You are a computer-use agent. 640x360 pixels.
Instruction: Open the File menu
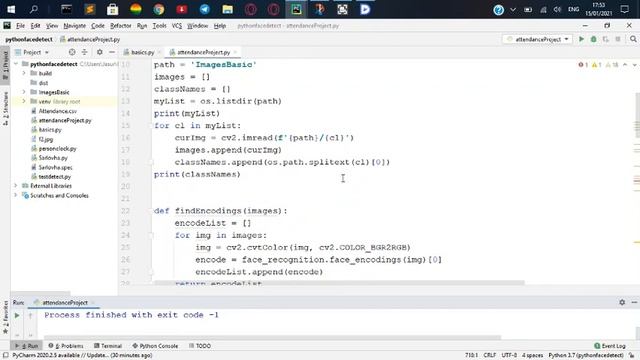[20, 26]
